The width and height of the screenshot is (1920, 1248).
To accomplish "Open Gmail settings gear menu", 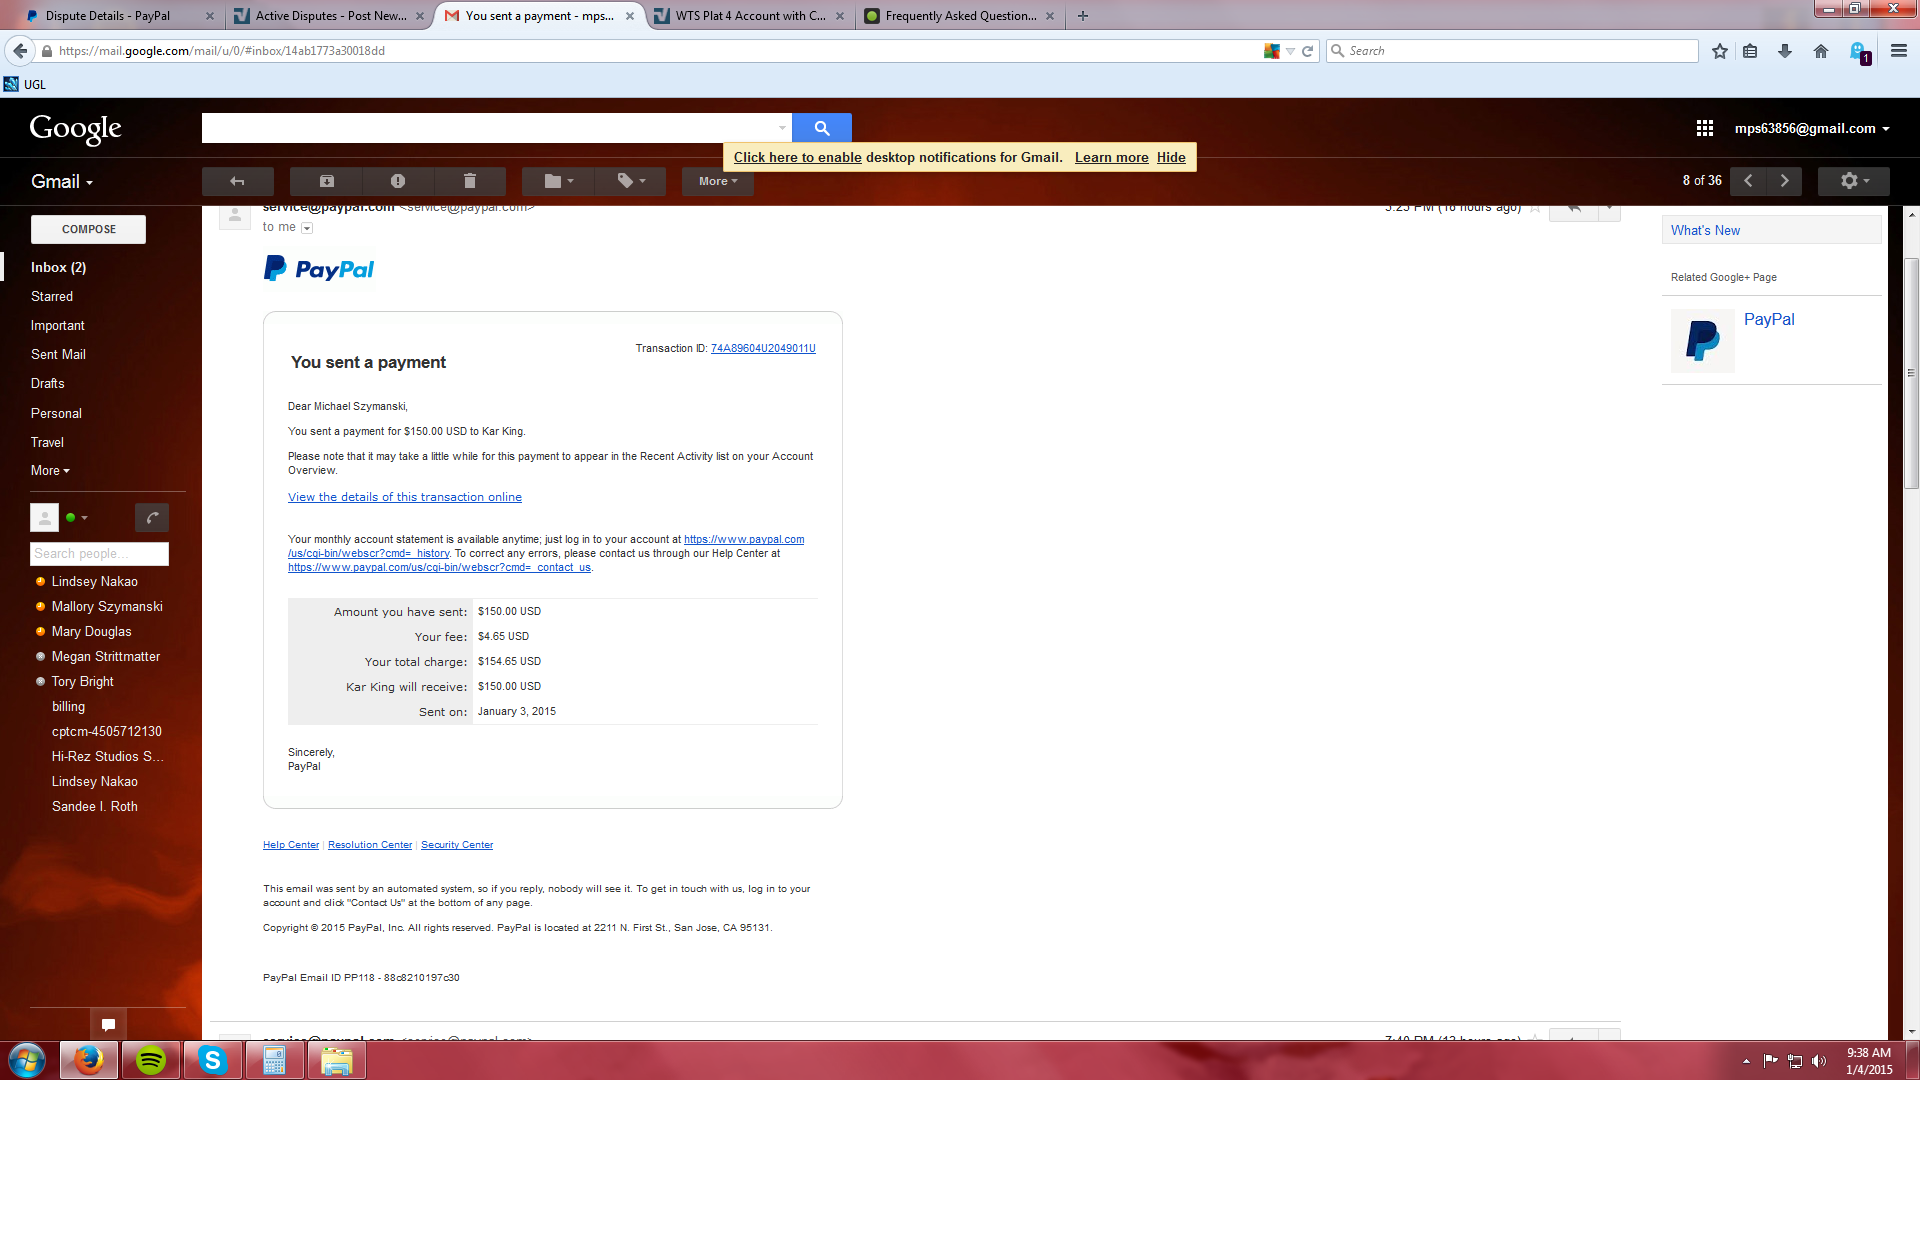I will tap(1854, 181).
